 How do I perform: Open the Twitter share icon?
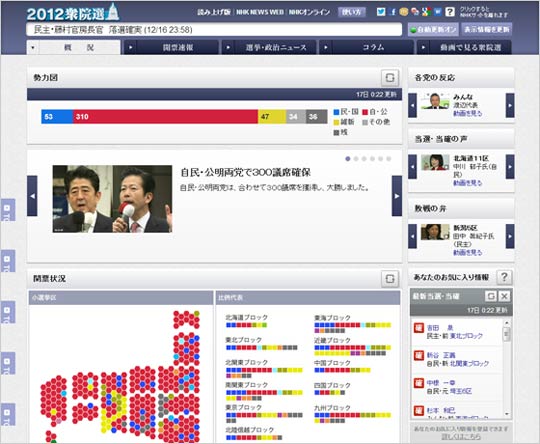tap(381, 12)
